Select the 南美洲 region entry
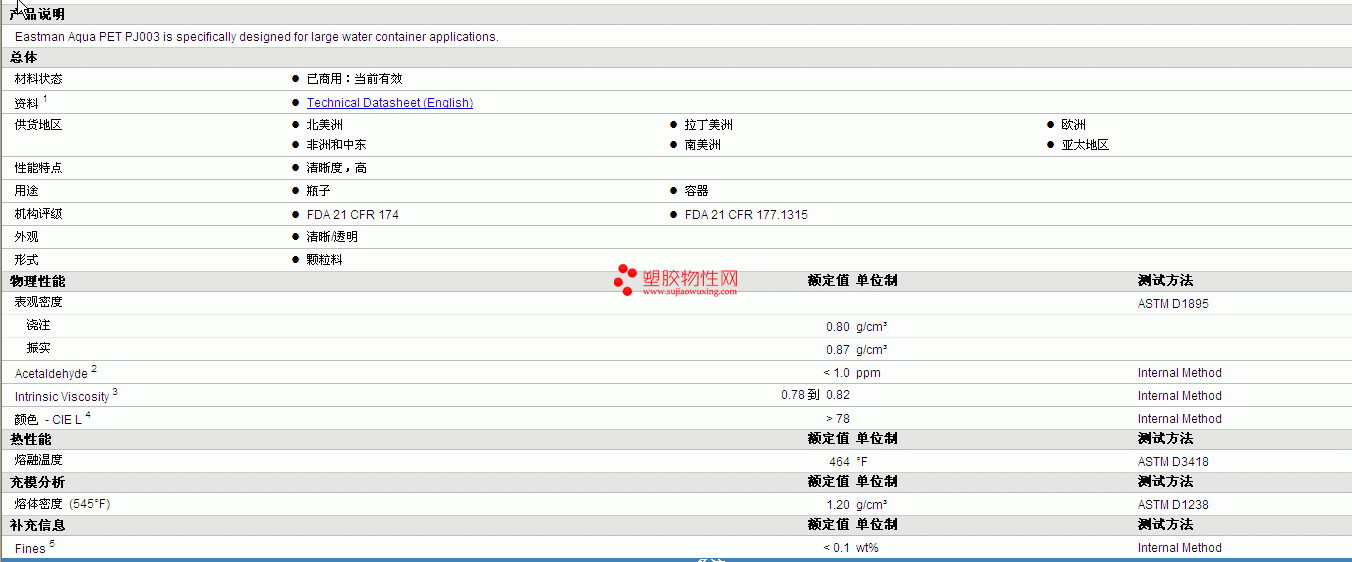The image size is (1352, 562). coord(702,145)
